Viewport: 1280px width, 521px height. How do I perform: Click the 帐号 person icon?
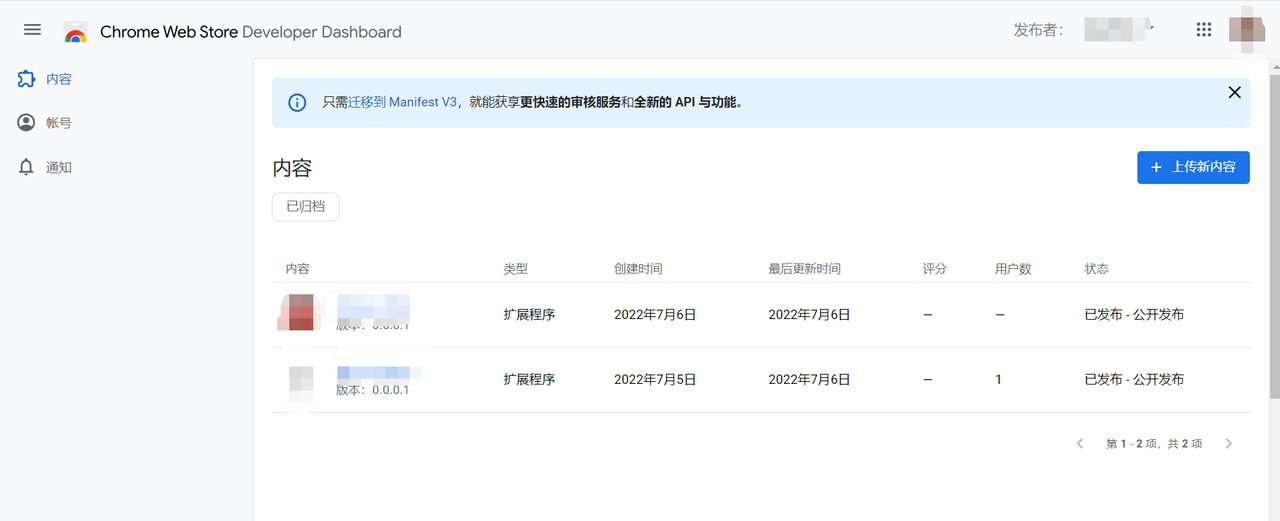coord(27,123)
